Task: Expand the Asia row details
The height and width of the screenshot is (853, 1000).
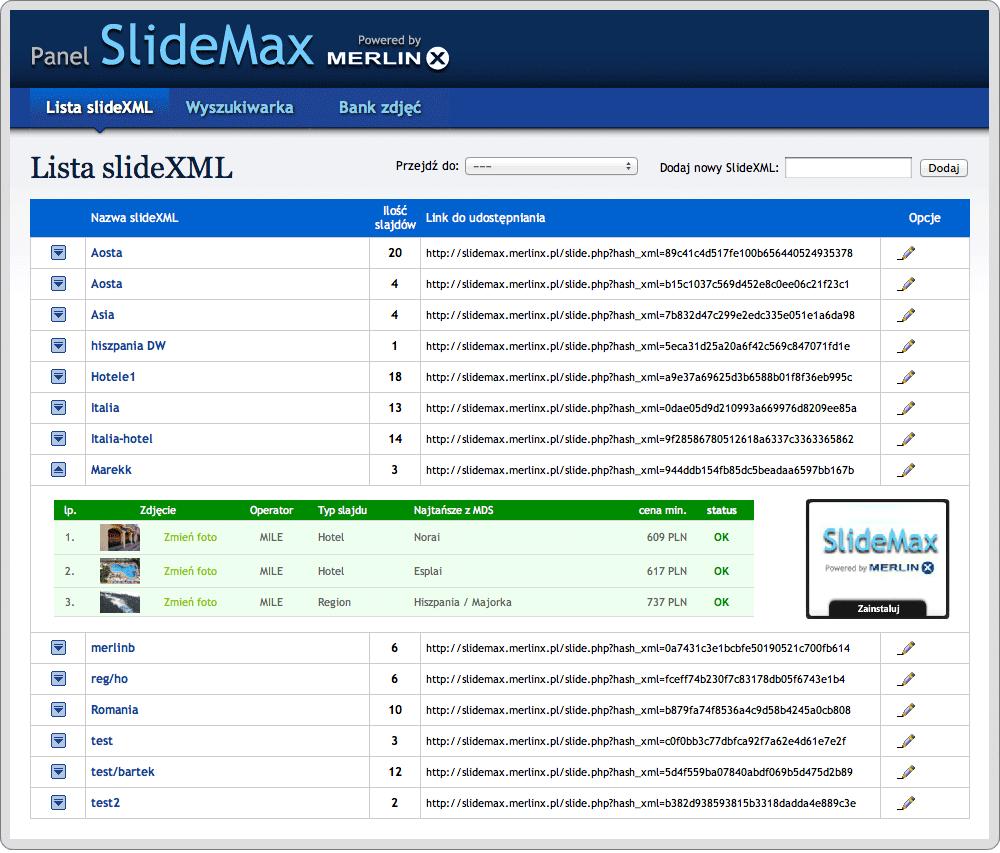Action: pyautogui.click(x=58, y=314)
